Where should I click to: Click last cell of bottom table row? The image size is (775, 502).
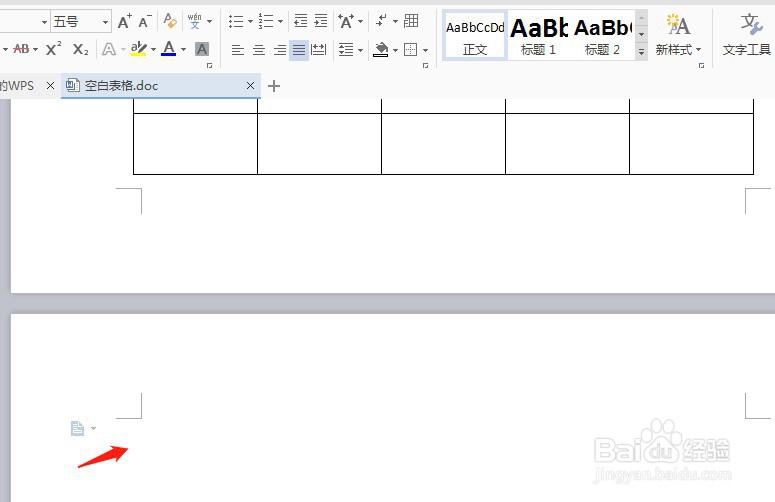coord(691,144)
